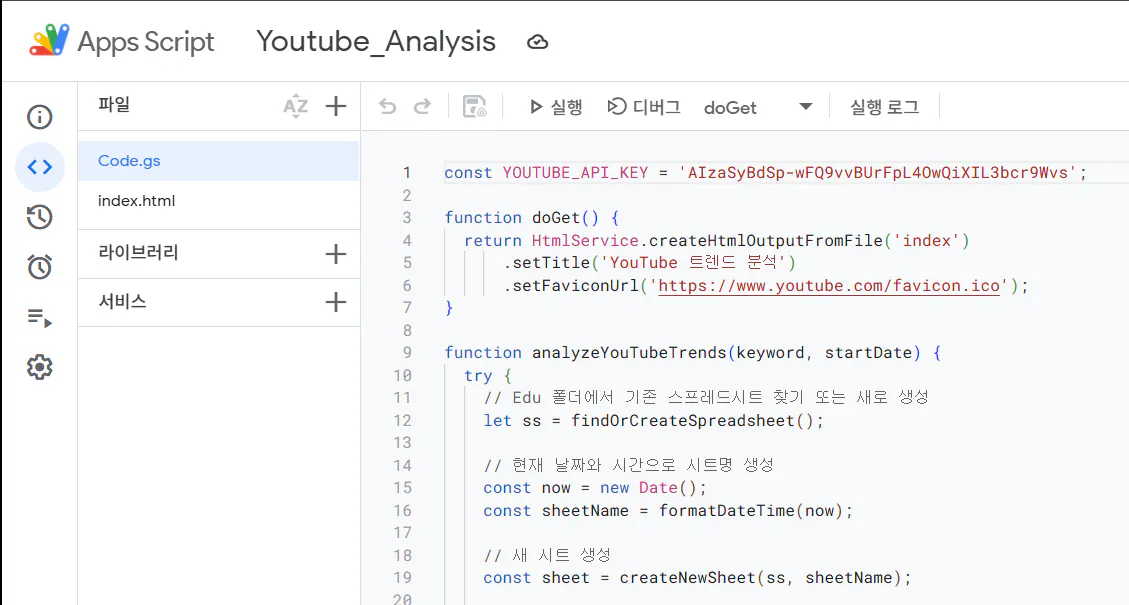Open the Triggers alarm clock icon
Viewport: 1129px width, 605px height.
click(x=40, y=267)
